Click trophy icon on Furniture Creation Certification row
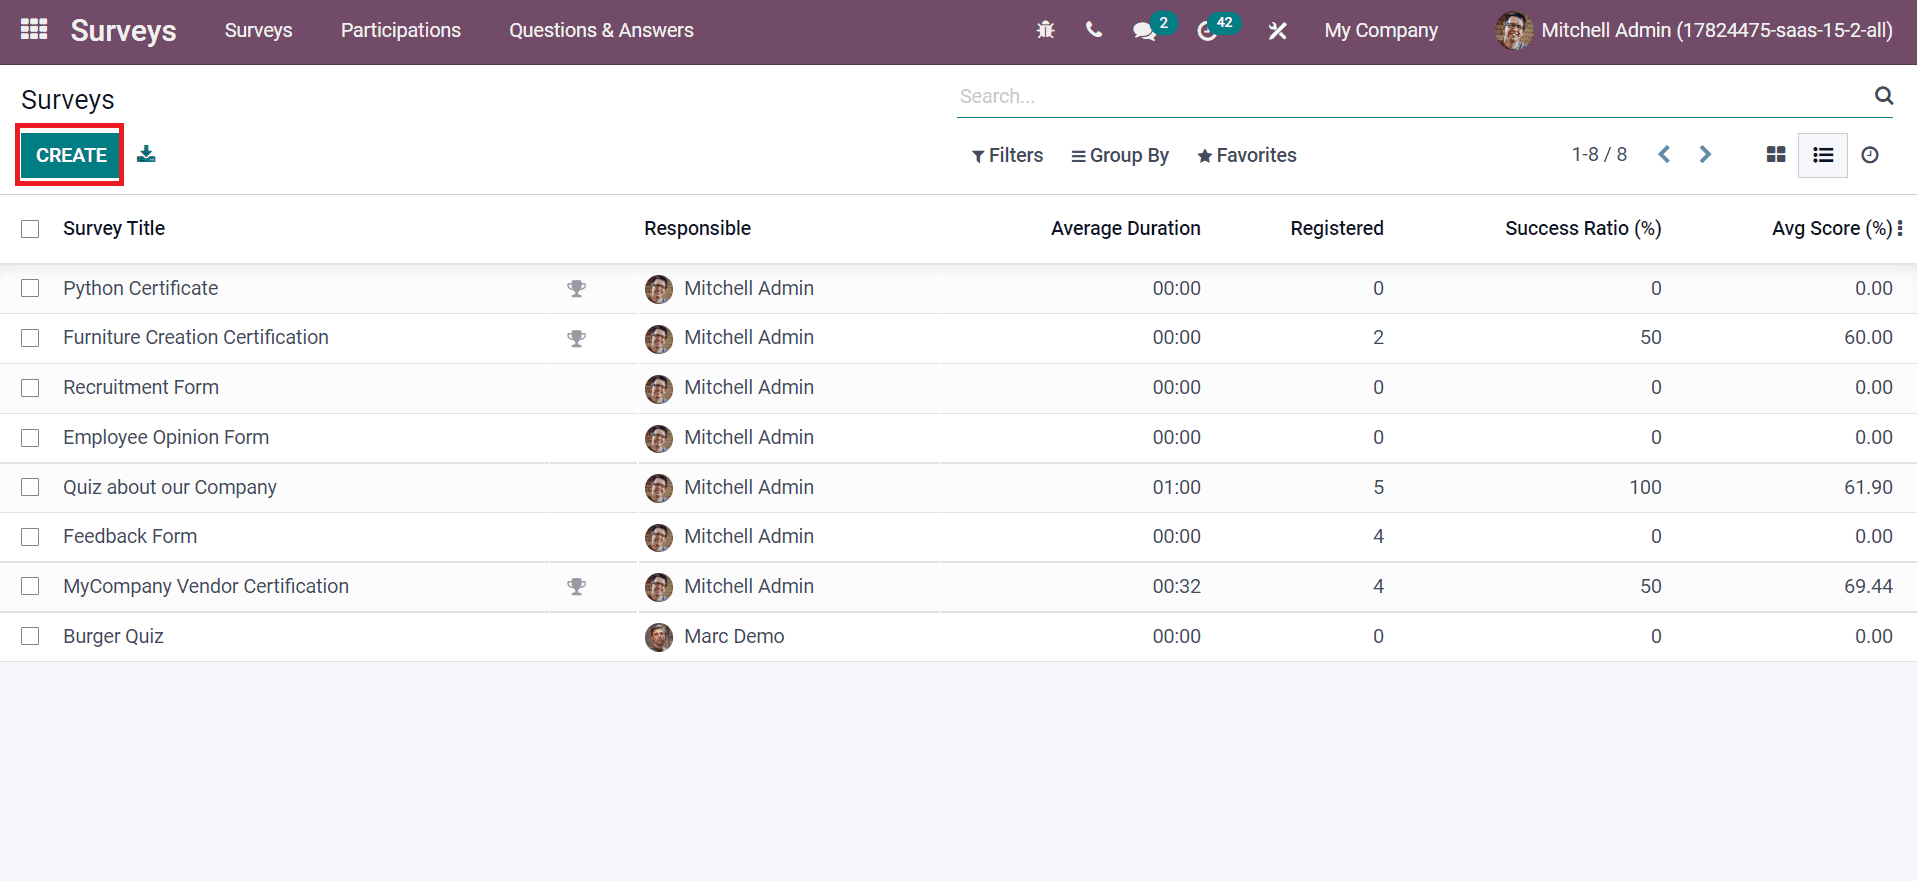Viewport: 1917px width, 881px height. tap(576, 338)
